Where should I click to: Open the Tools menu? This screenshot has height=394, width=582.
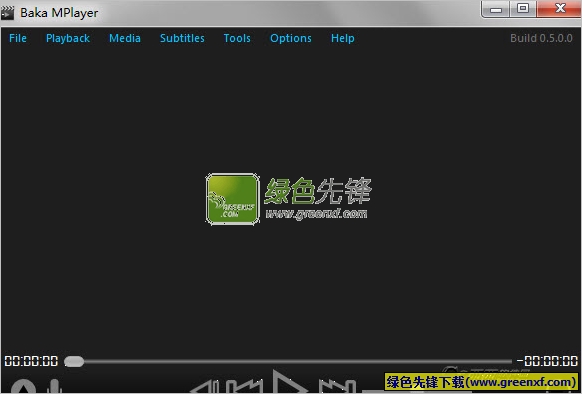coord(237,38)
